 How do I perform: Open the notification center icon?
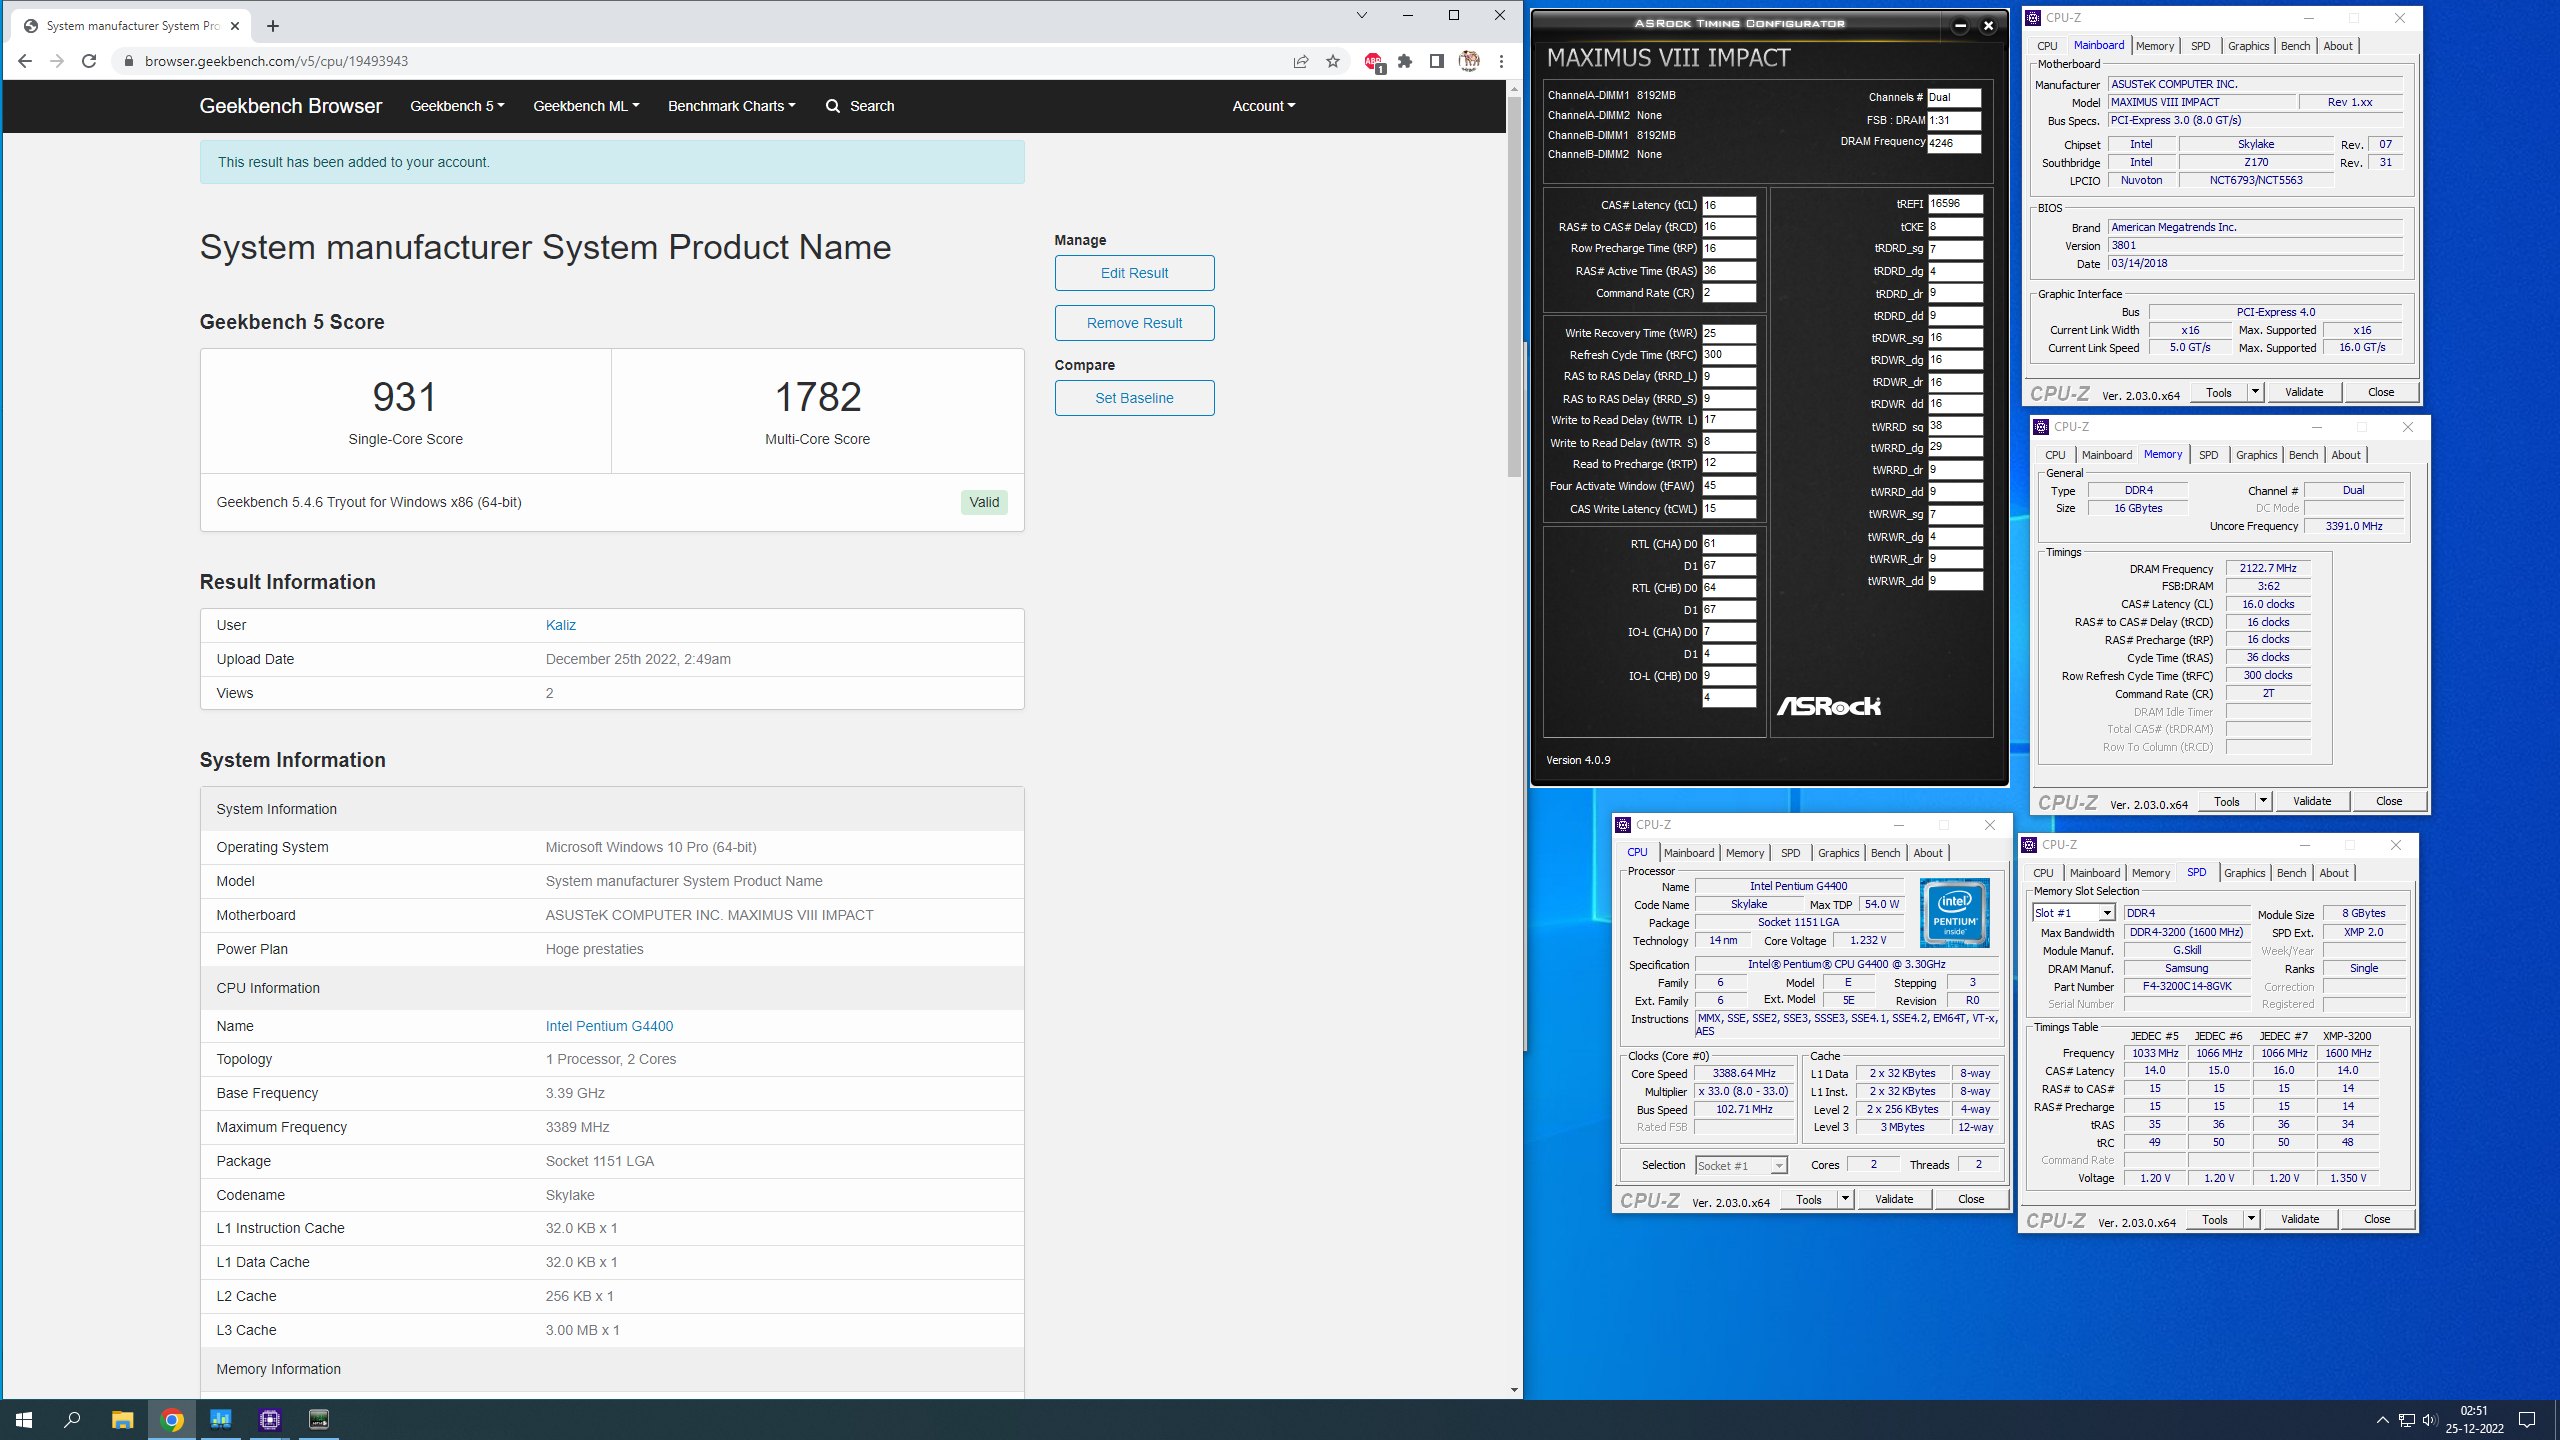click(x=2527, y=1419)
